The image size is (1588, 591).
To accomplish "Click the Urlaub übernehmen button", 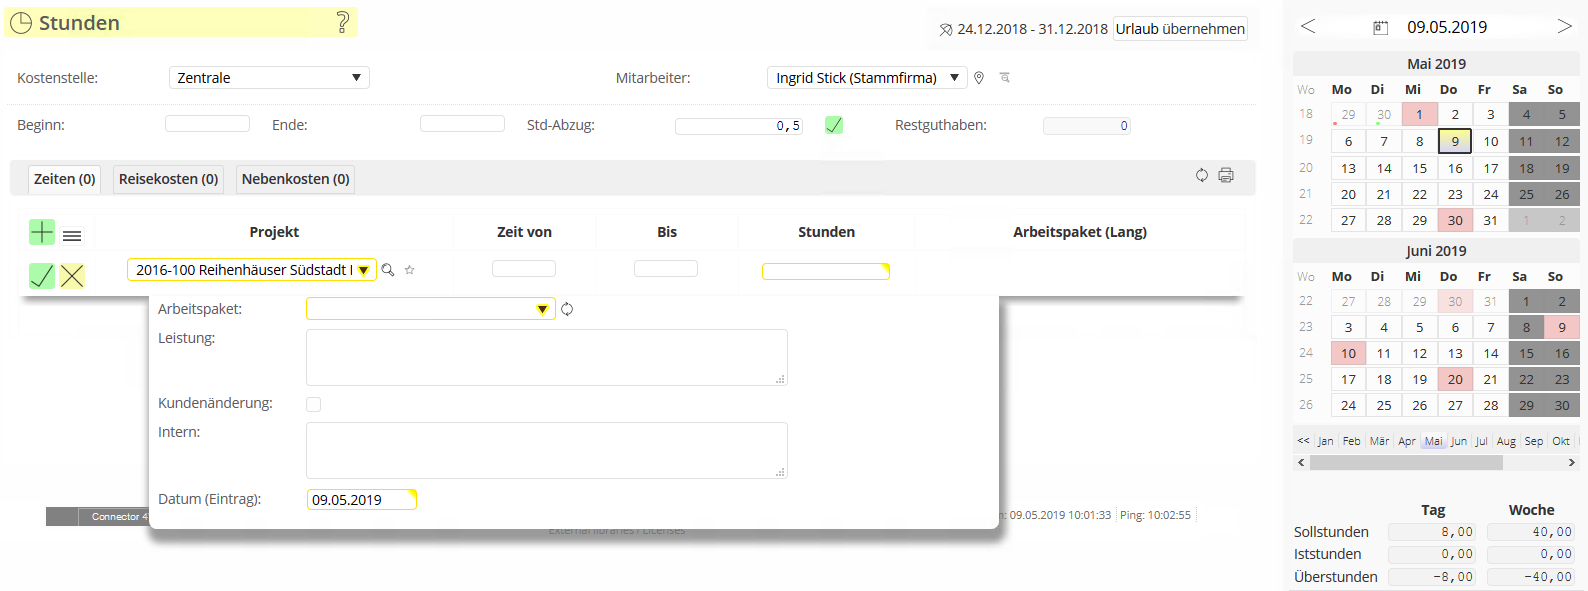I will pyautogui.click(x=1180, y=29).
